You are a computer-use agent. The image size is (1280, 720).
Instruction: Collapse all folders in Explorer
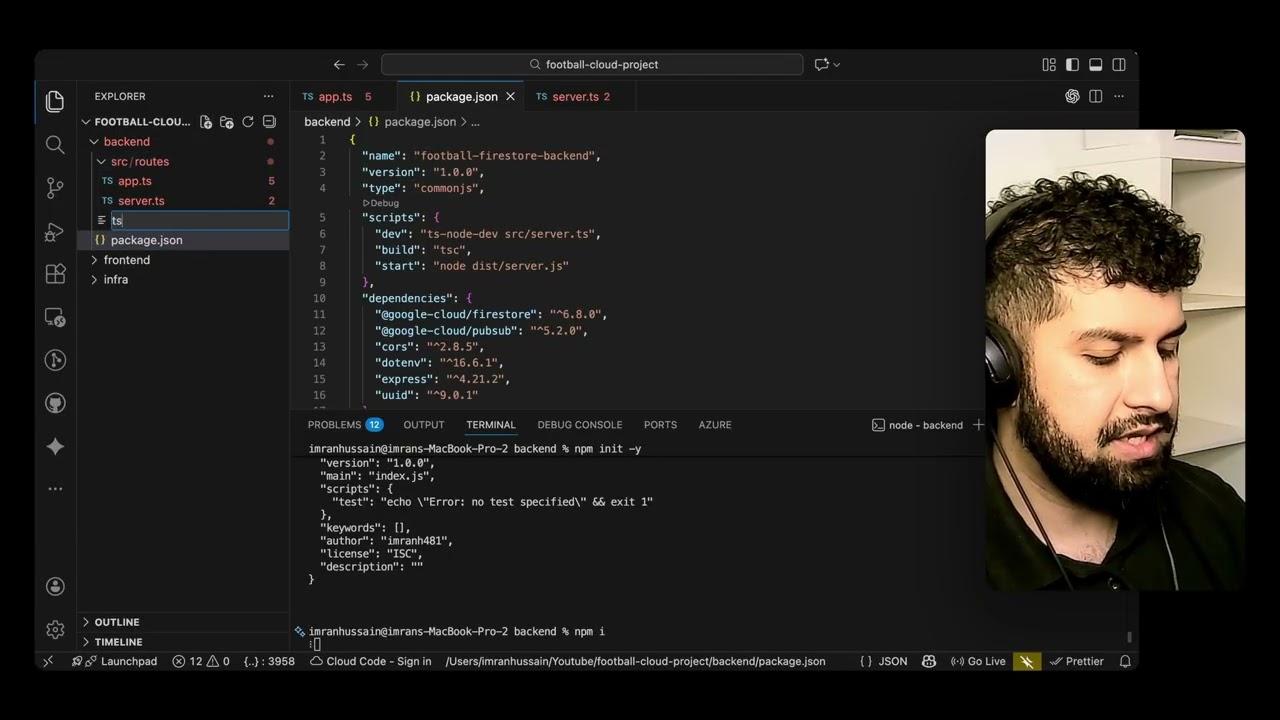pos(269,122)
